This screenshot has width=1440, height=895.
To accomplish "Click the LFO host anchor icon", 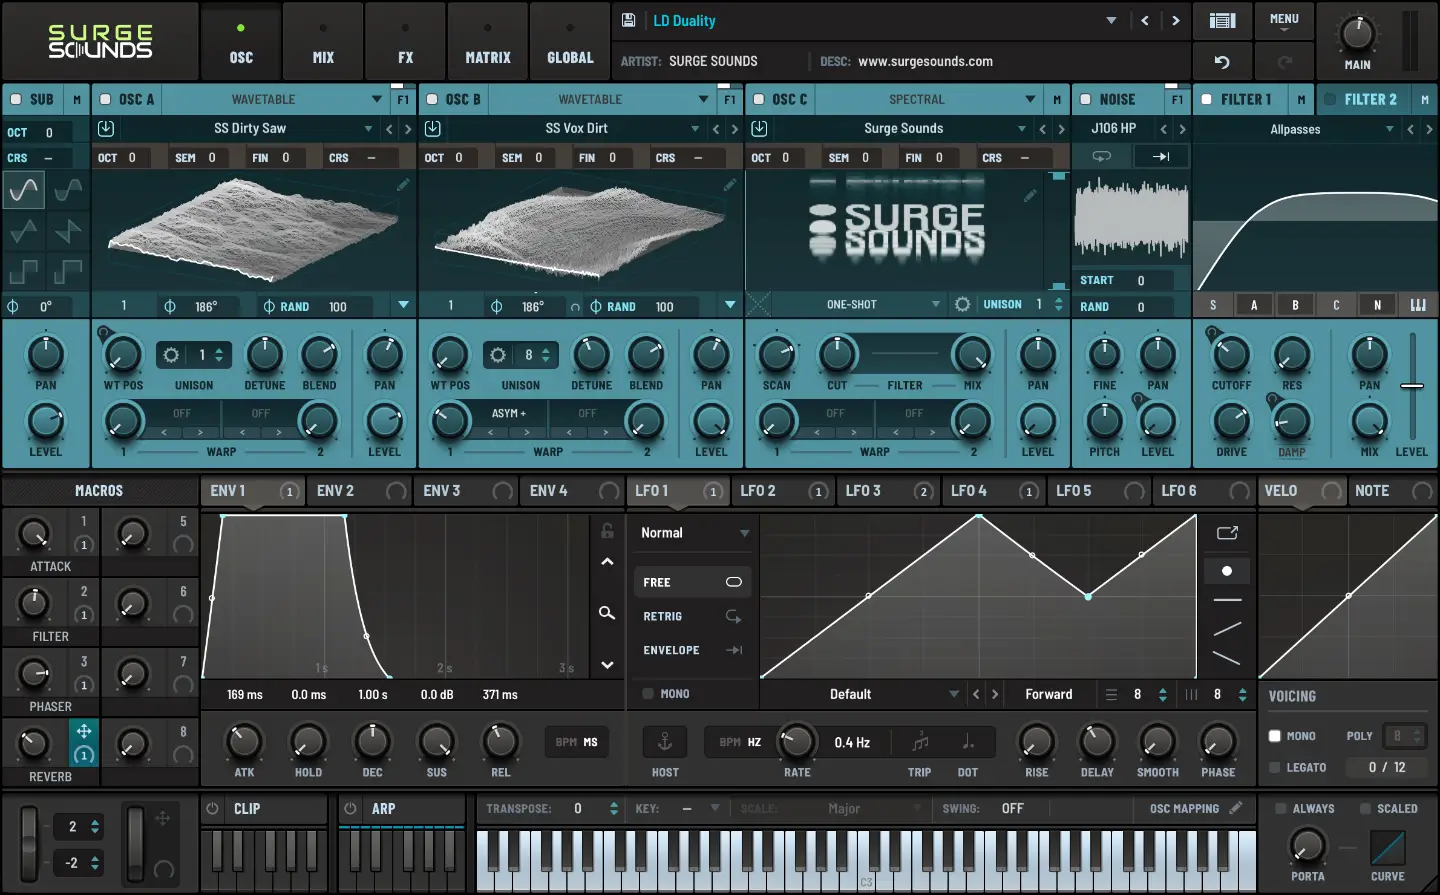I will point(664,741).
